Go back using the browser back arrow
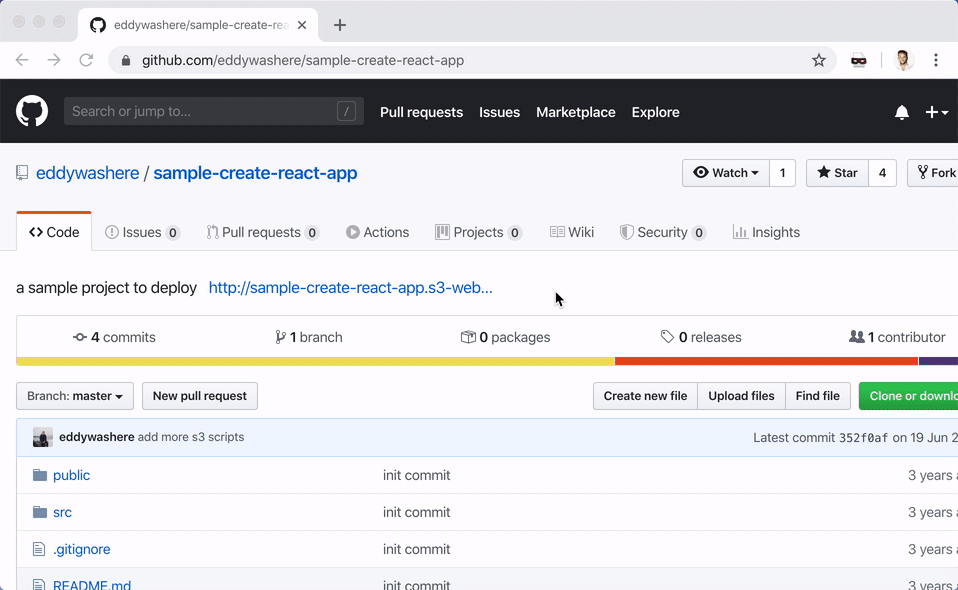The width and height of the screenshot is (958, 590). point(22,60)
